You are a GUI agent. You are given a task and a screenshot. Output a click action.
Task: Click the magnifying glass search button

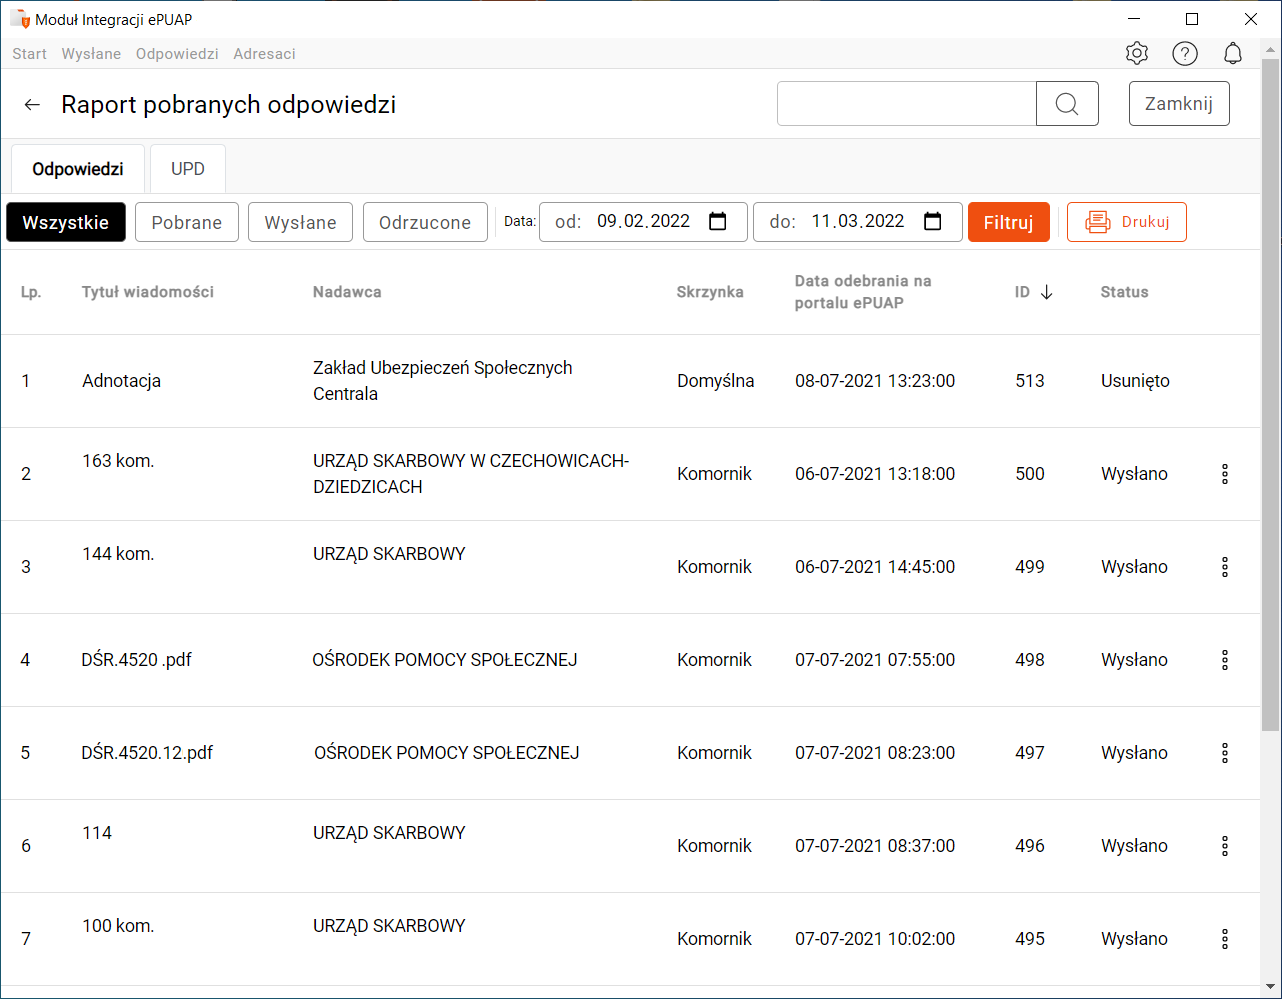(1067, 104)
